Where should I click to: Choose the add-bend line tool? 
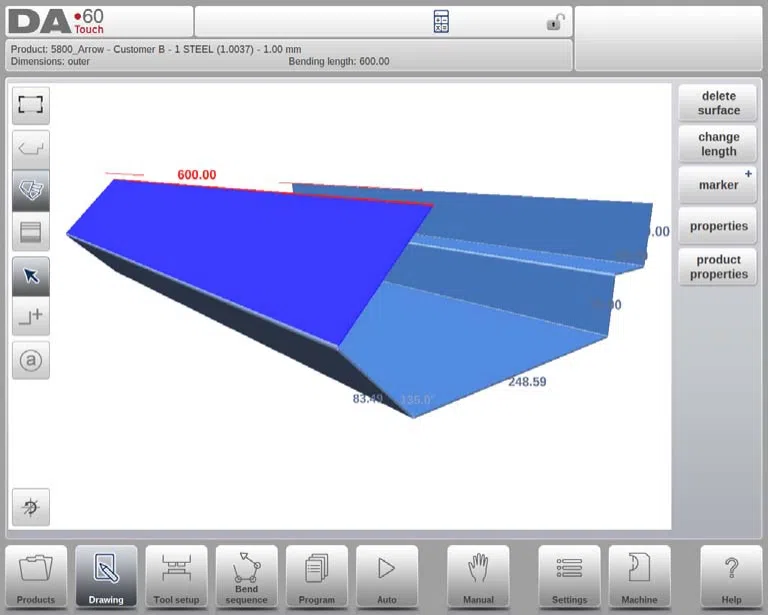point(31,316)
